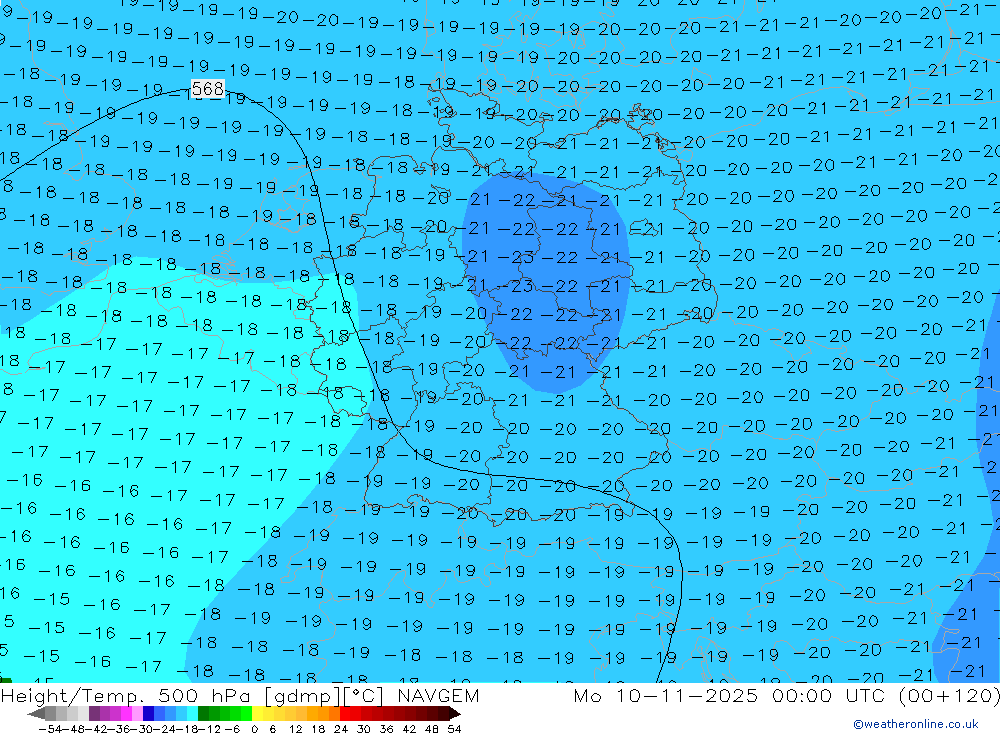Click the '48' color scale label
Image resolution: width=1000 pixels, height=733 pixels.
(x=431, y=729)
